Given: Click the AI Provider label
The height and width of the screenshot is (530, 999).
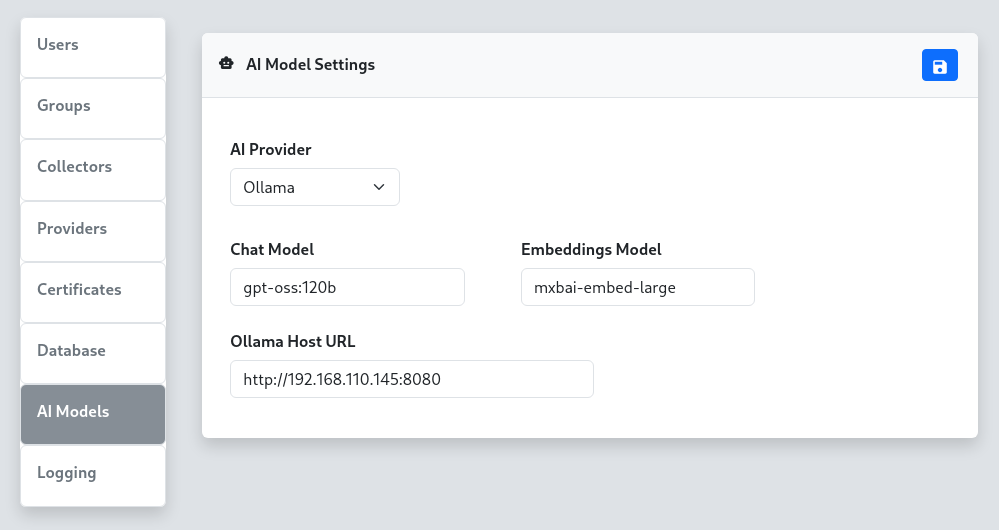Looking at the screenshot, I should 271,150.
